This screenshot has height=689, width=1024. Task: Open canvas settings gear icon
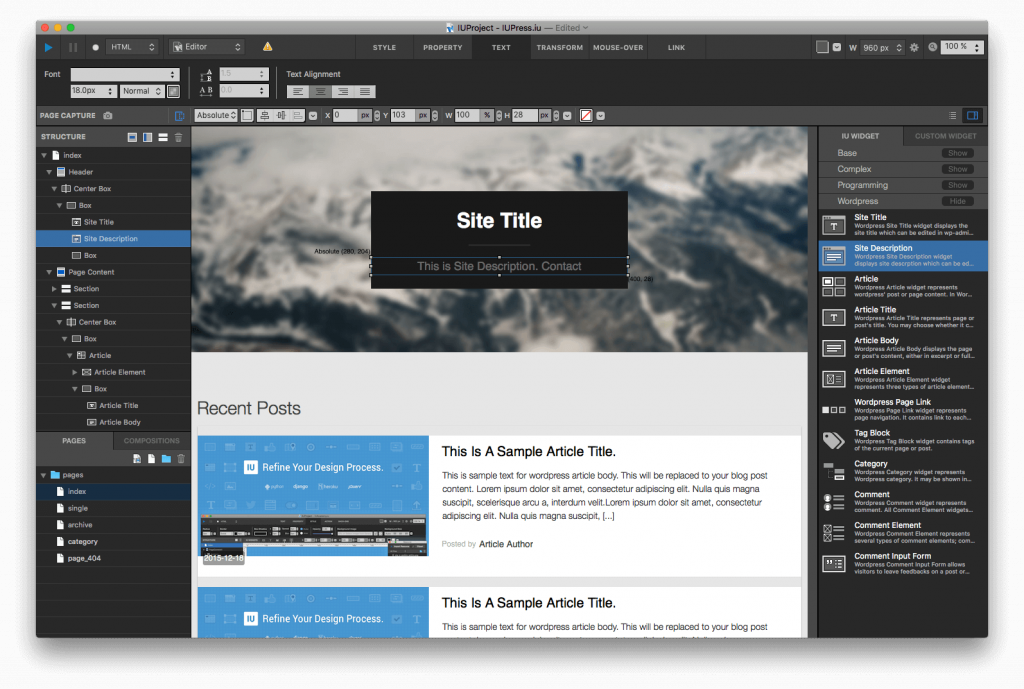(914, 47)
